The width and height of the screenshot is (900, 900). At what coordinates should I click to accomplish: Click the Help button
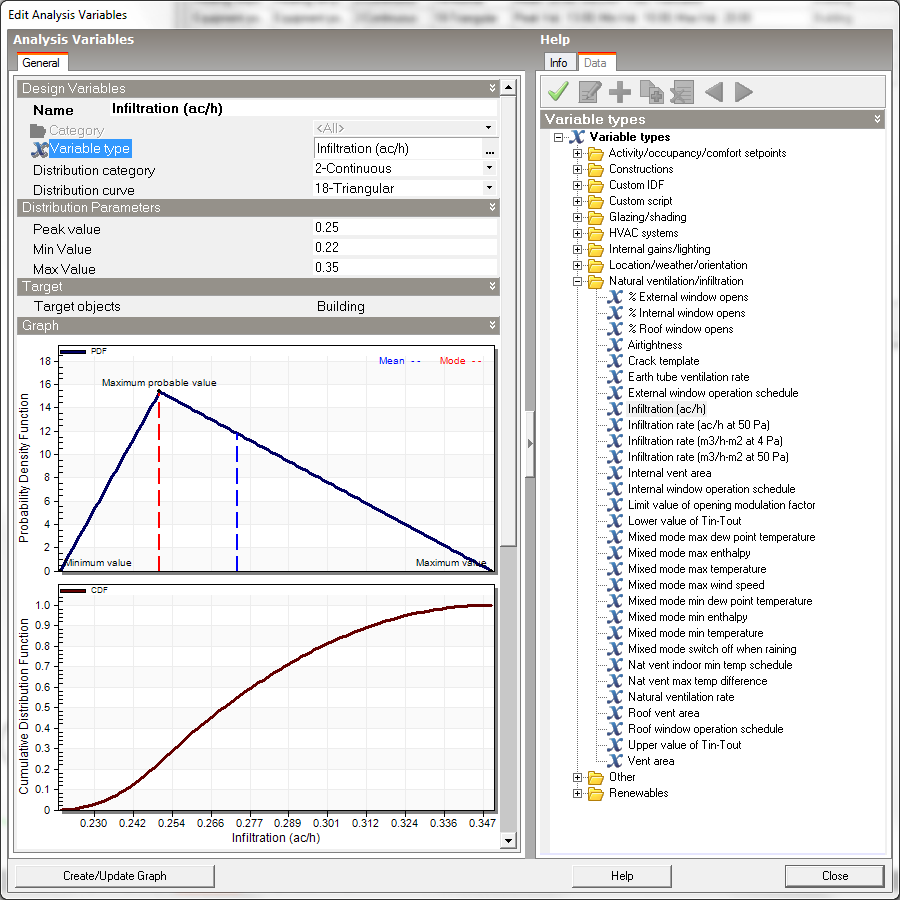point(622,876)
